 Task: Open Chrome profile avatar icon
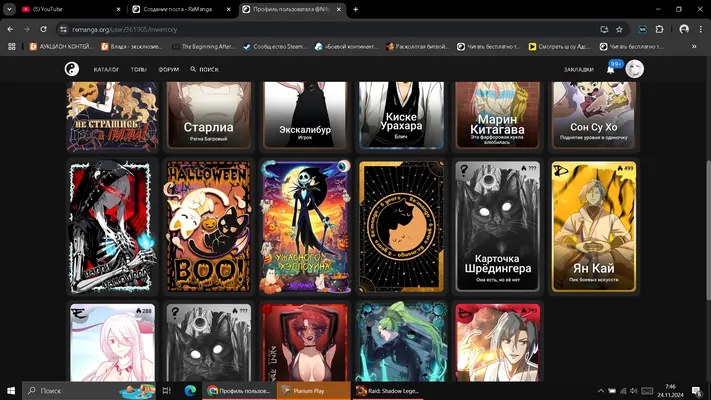[x=684, y=29]
